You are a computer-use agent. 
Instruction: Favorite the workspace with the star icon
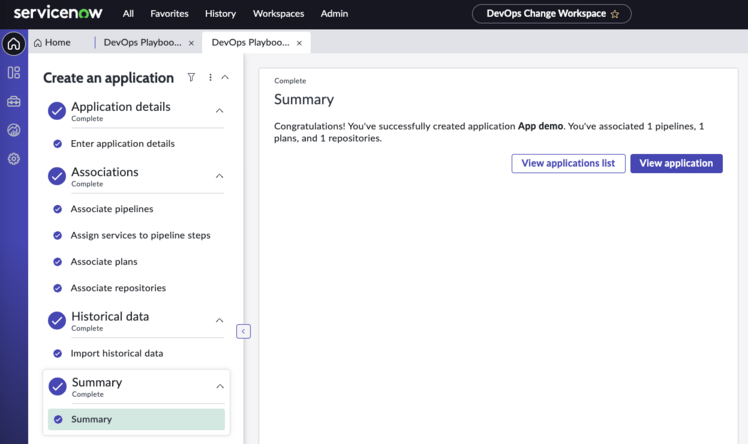pos(615,14)
